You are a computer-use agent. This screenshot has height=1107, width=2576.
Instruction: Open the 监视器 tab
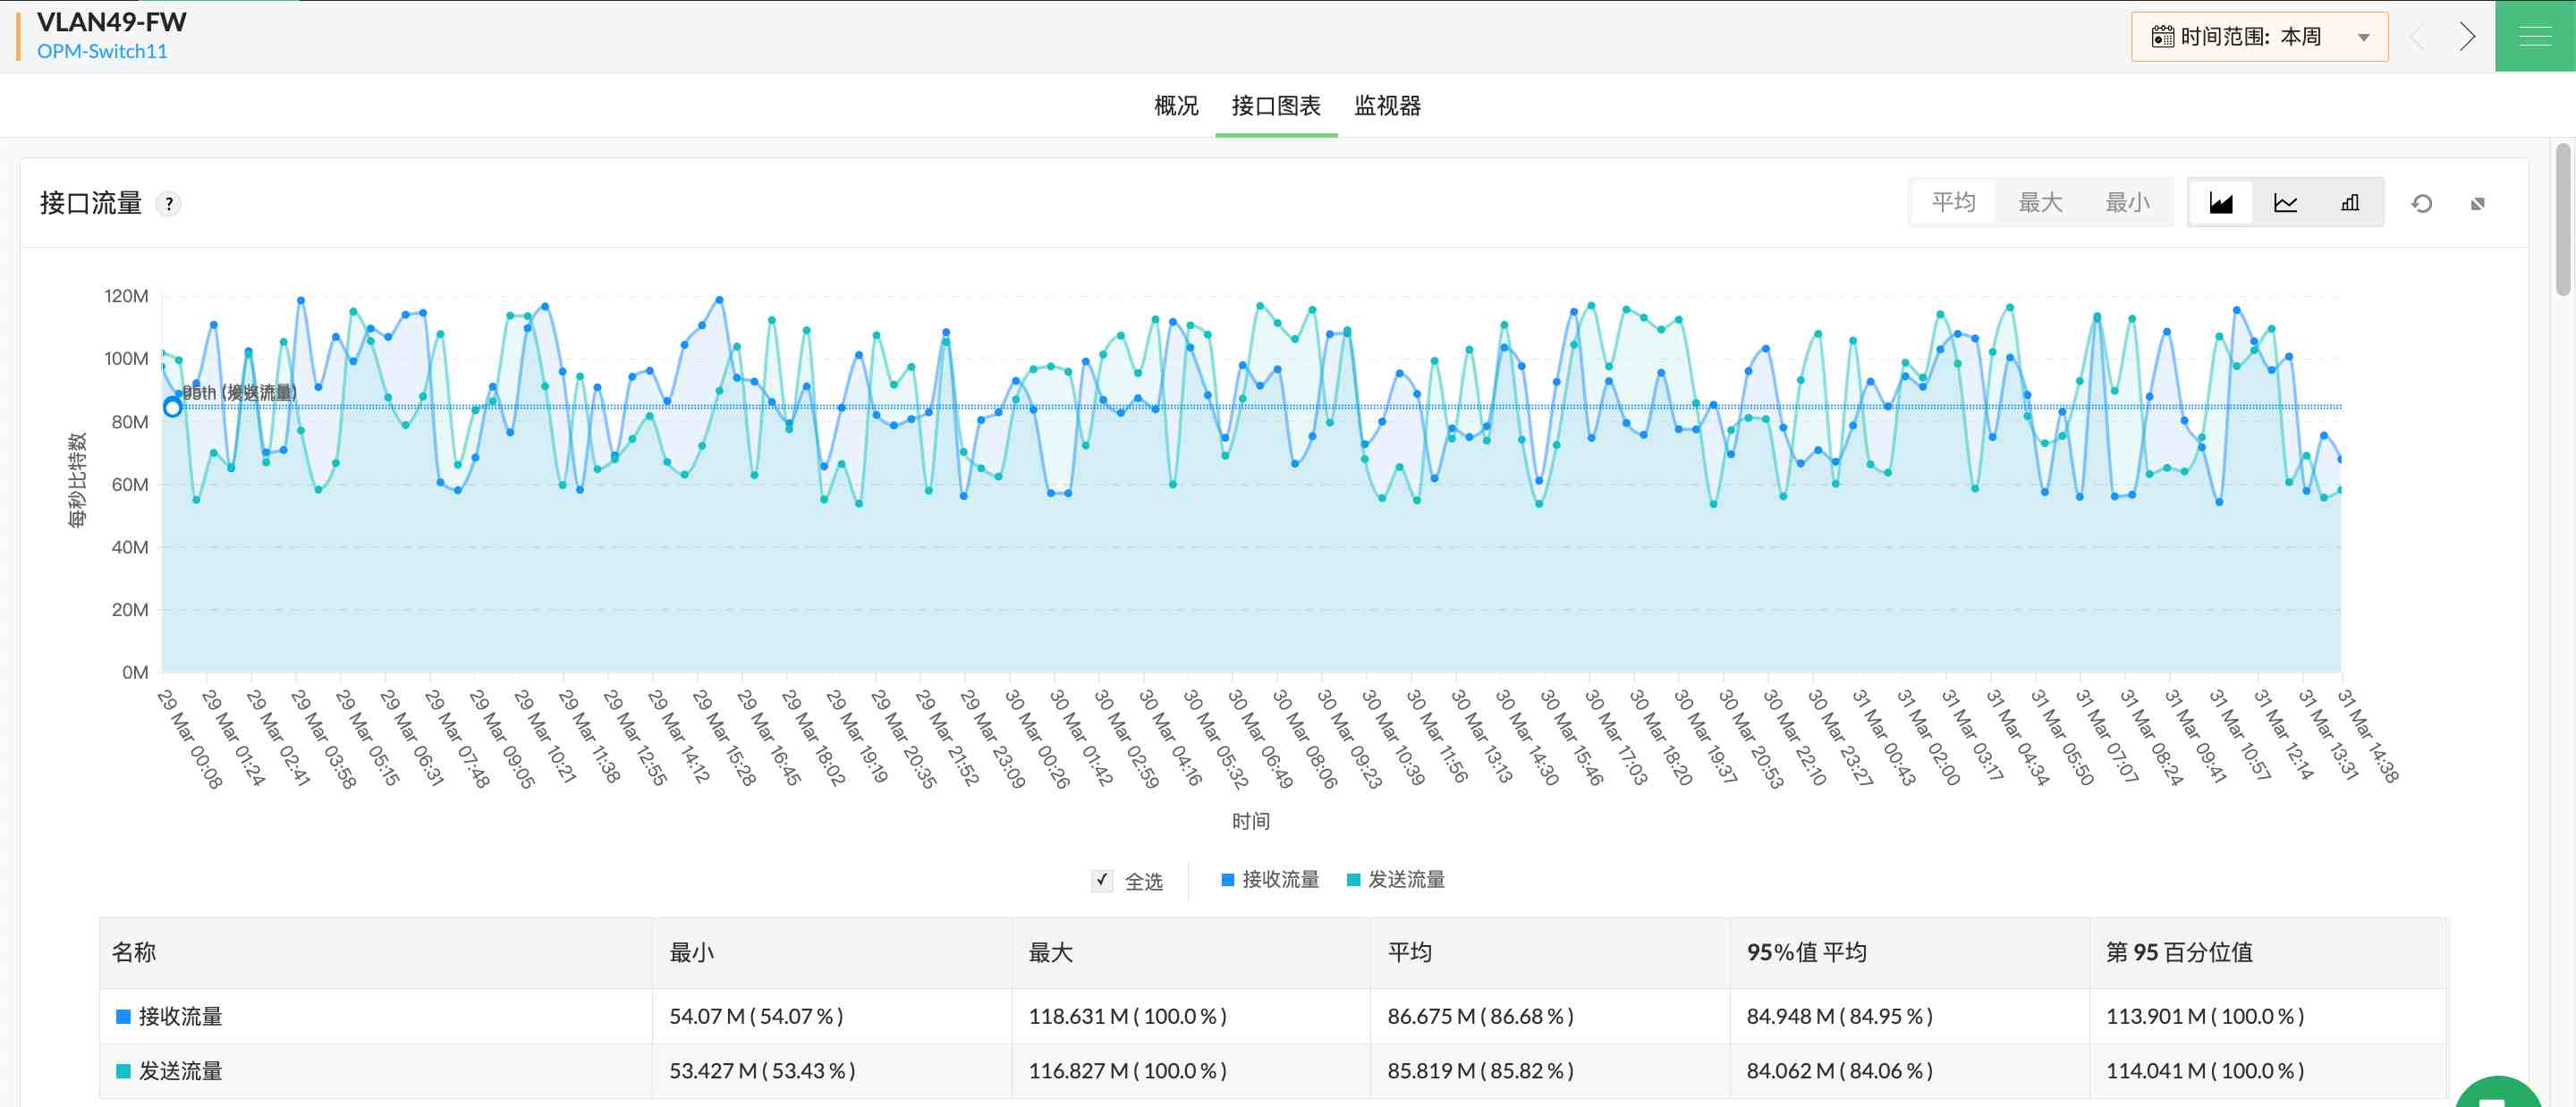click(x=1387, y=106)
